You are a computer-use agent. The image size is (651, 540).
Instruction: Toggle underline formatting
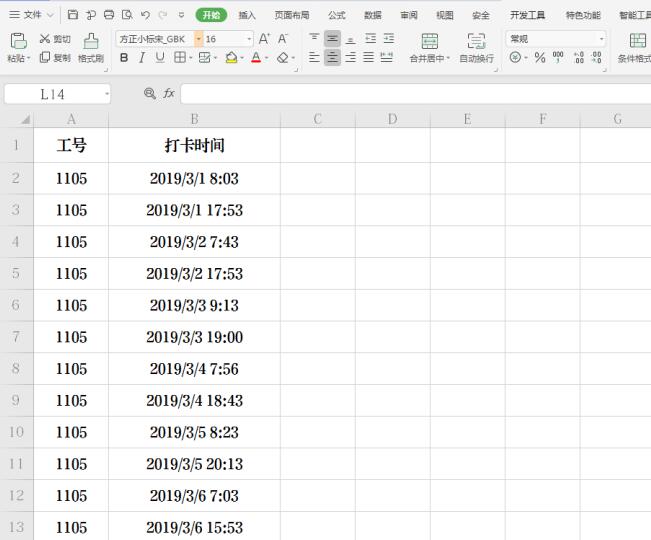[160, 57]
